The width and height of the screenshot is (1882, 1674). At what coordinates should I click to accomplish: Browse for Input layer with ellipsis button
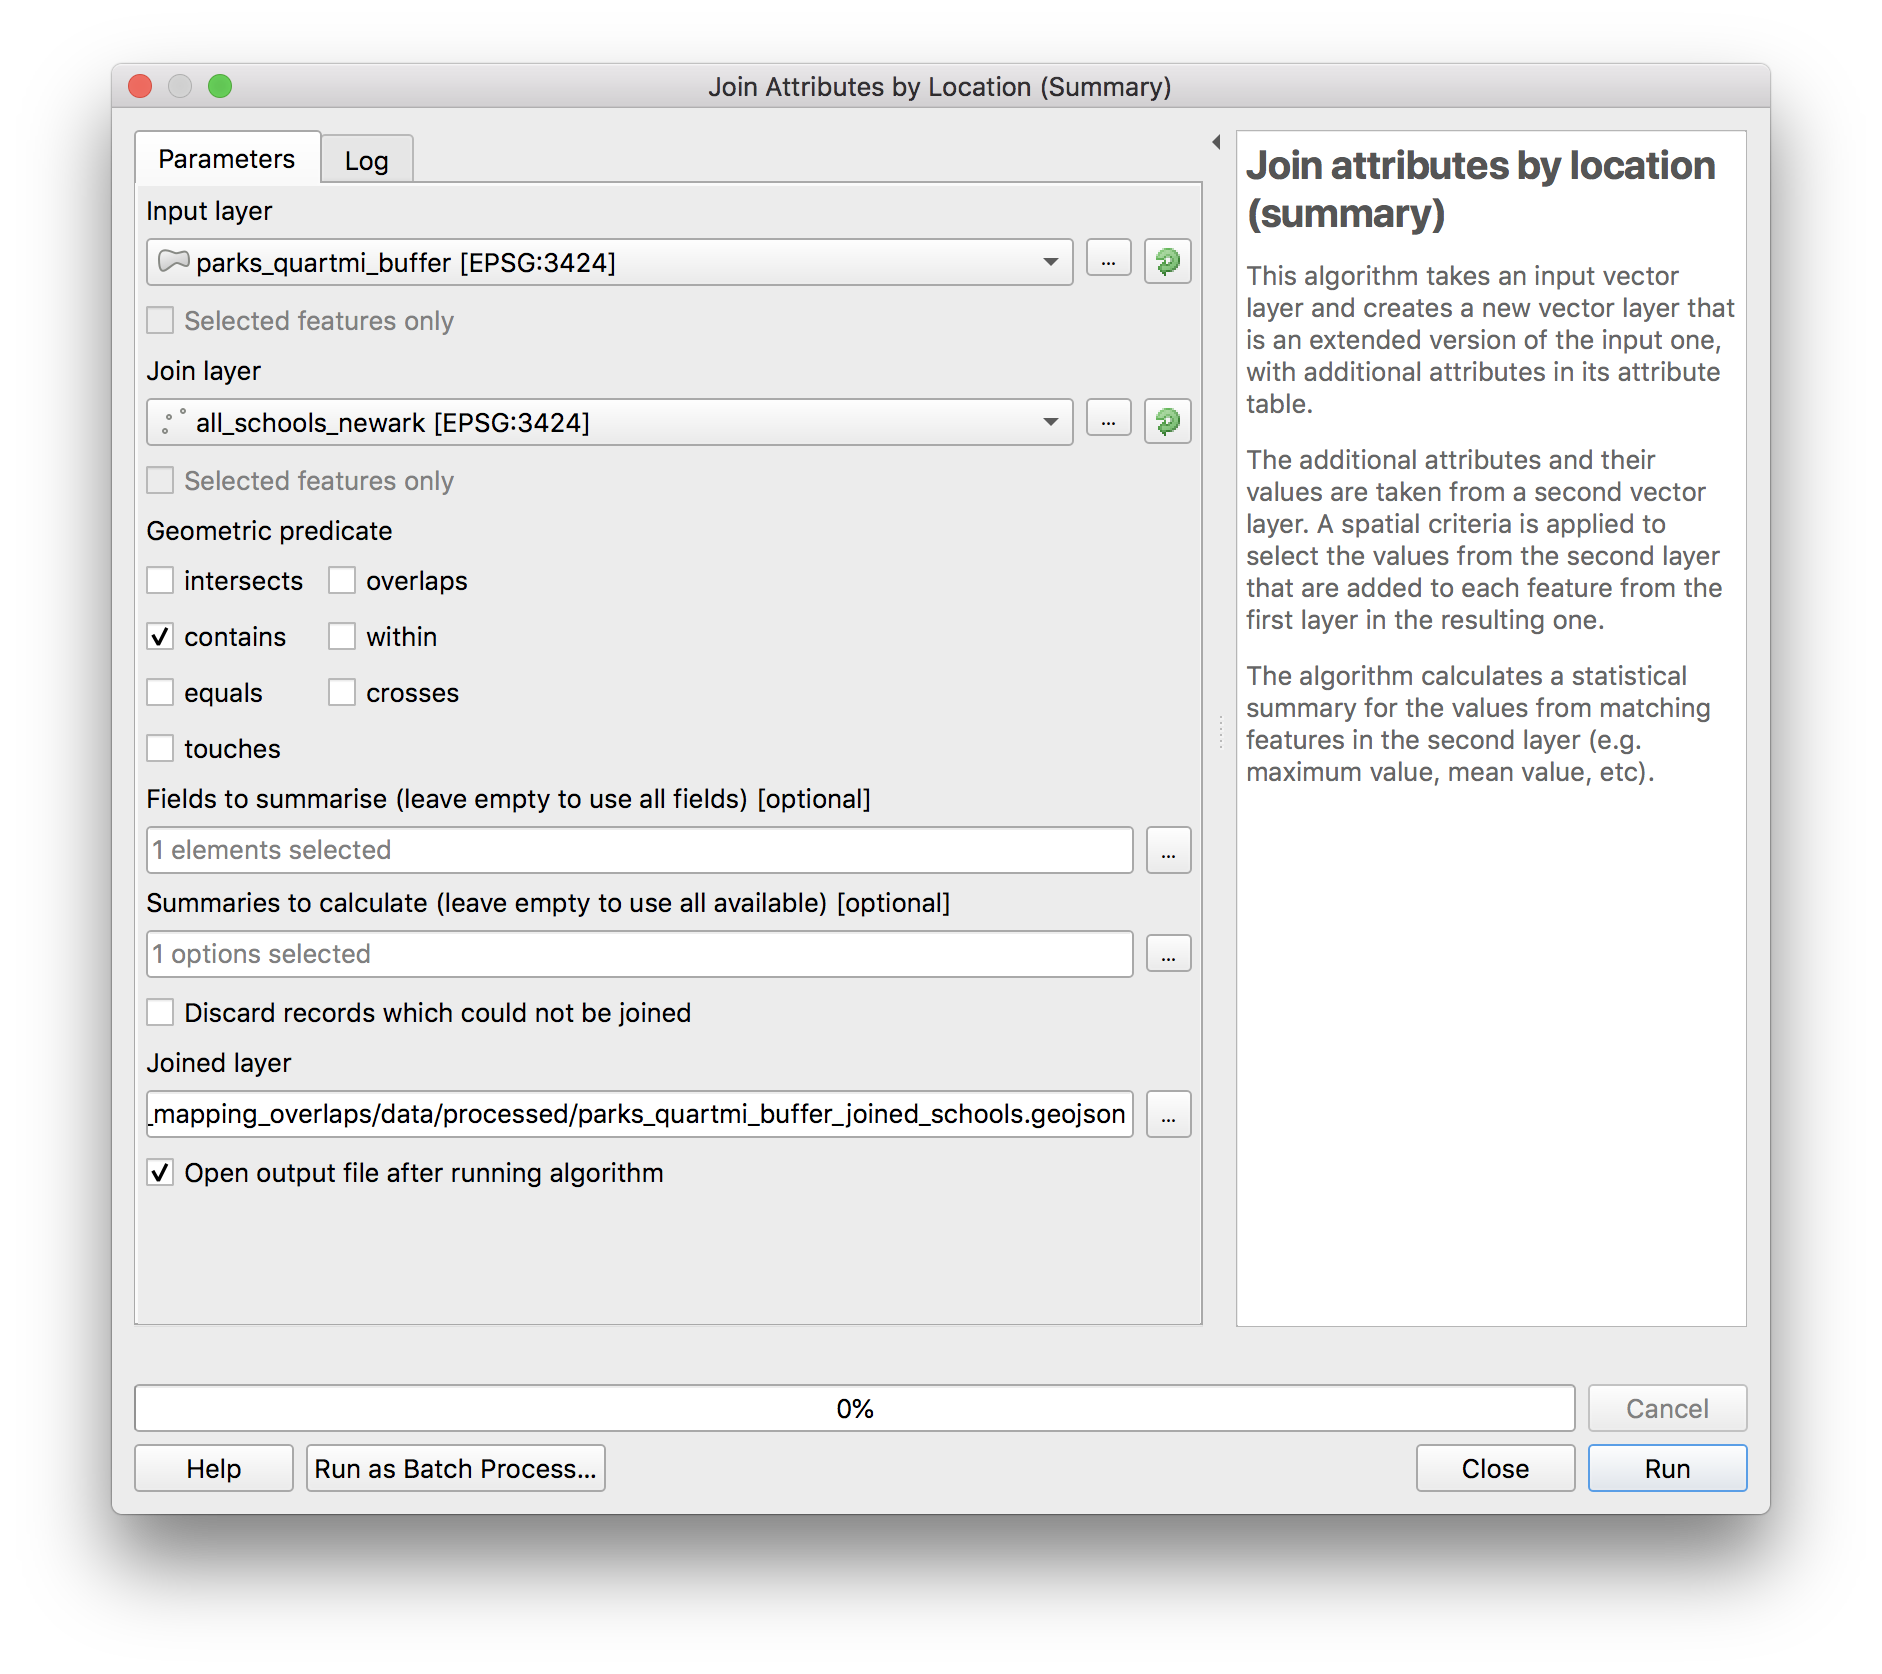1108,260
